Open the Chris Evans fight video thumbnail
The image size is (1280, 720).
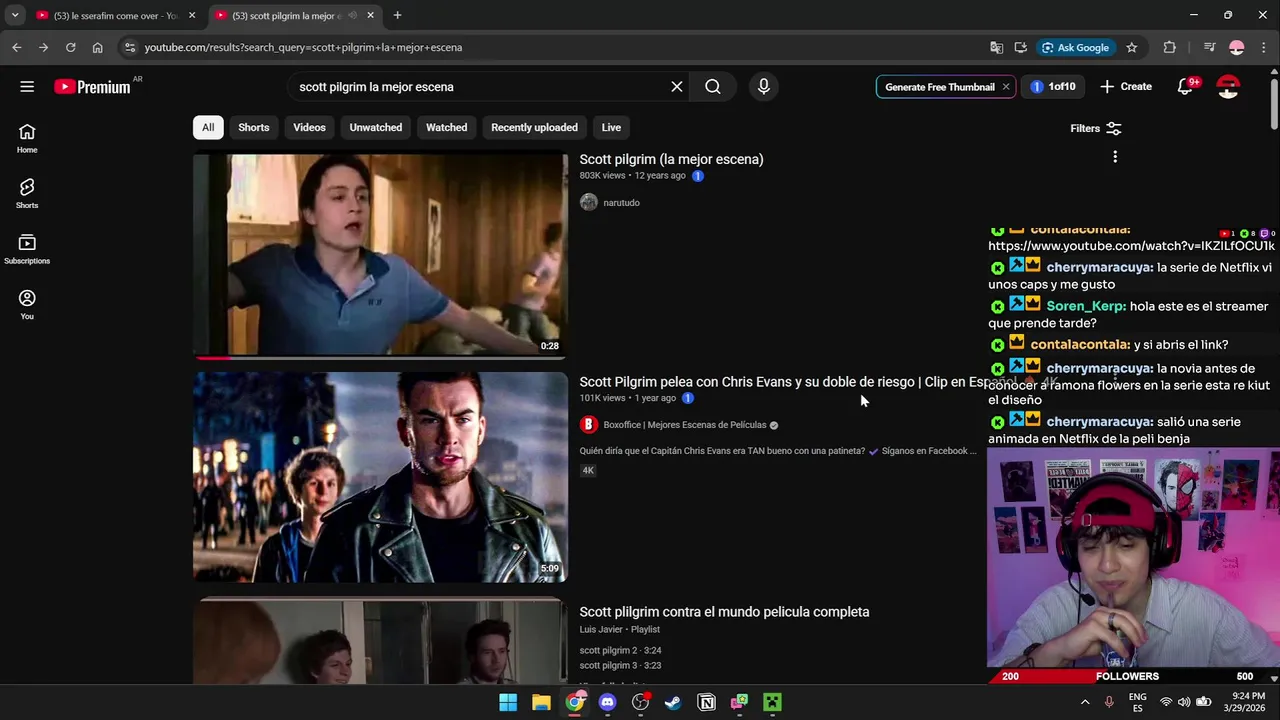point(380,477)
